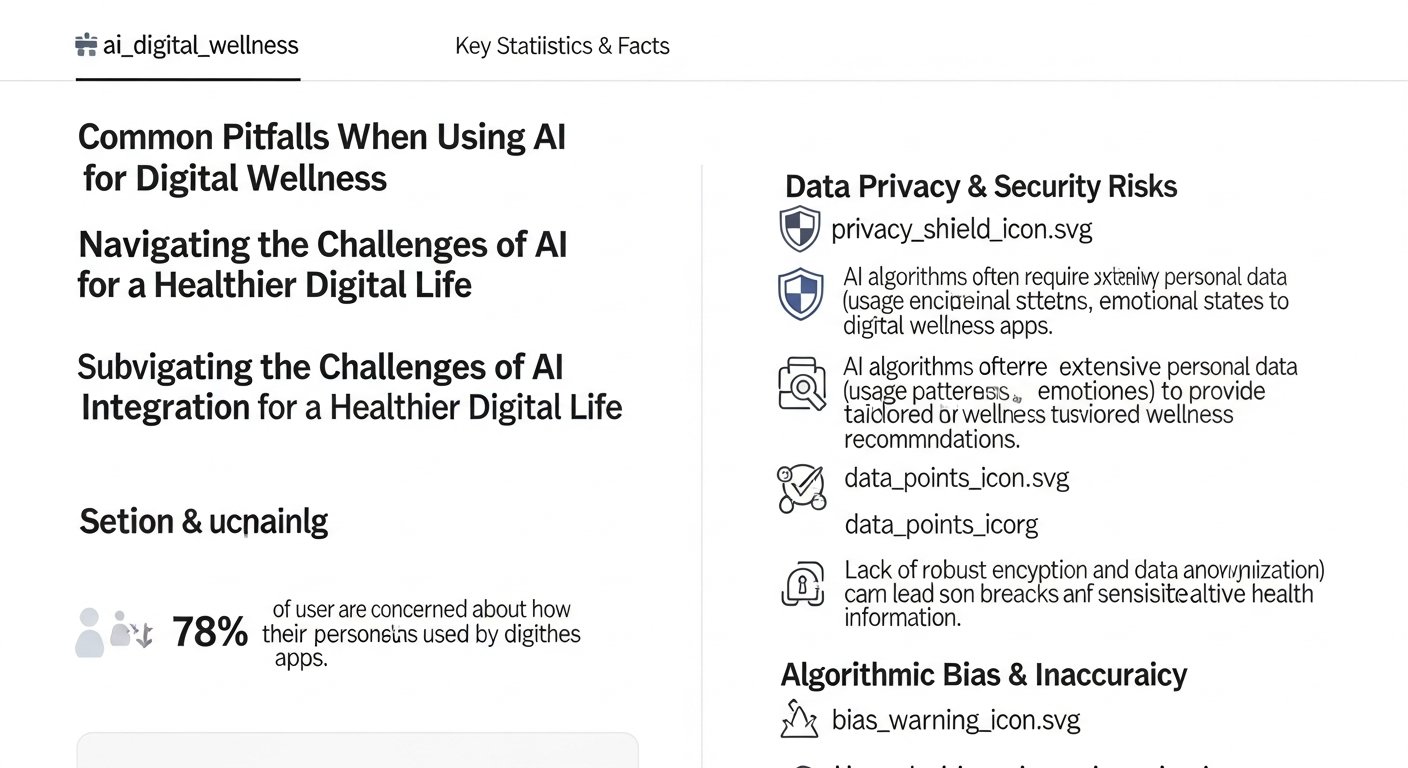Collapse the Setion & ucnainlg heading

202,521
